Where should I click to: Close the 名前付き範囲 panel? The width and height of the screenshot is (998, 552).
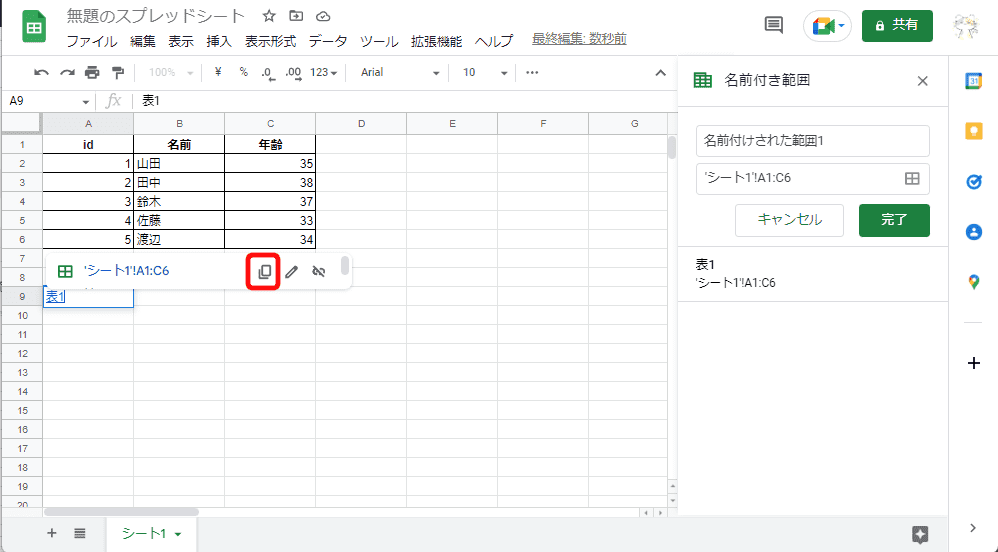pos(922,81)
